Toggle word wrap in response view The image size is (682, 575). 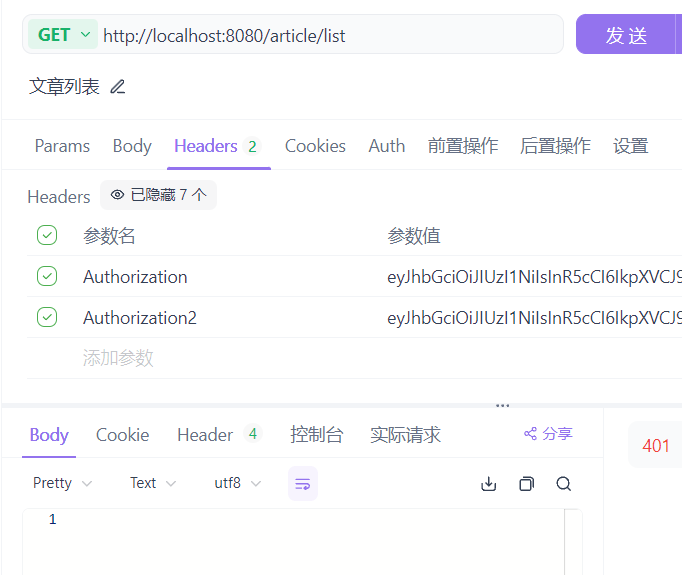[x=303, y=484]
